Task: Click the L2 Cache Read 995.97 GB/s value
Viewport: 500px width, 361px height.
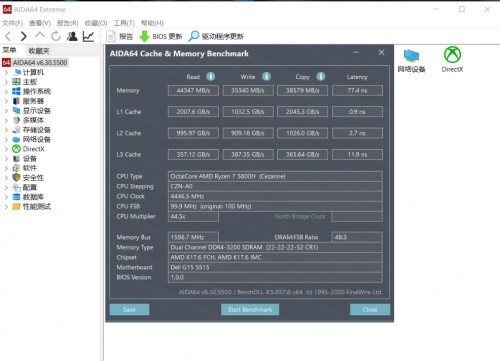Action: click(193, 133)
